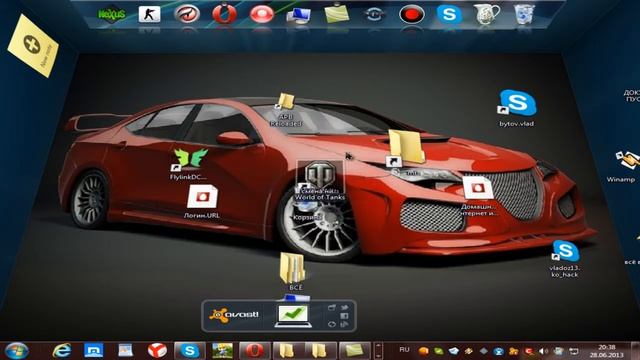Click the blue sync arrows dock icon
Screen dimensions: 640x360
point(374,15)
